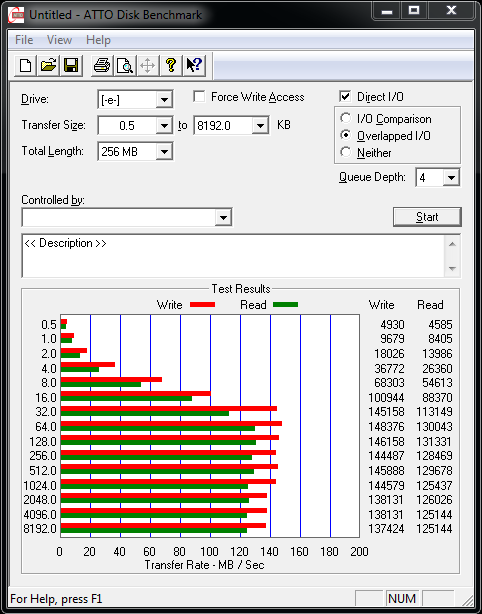Screen dimensions: 482x614
Task: Click inside the Description text box
Action: click(233, 256)
